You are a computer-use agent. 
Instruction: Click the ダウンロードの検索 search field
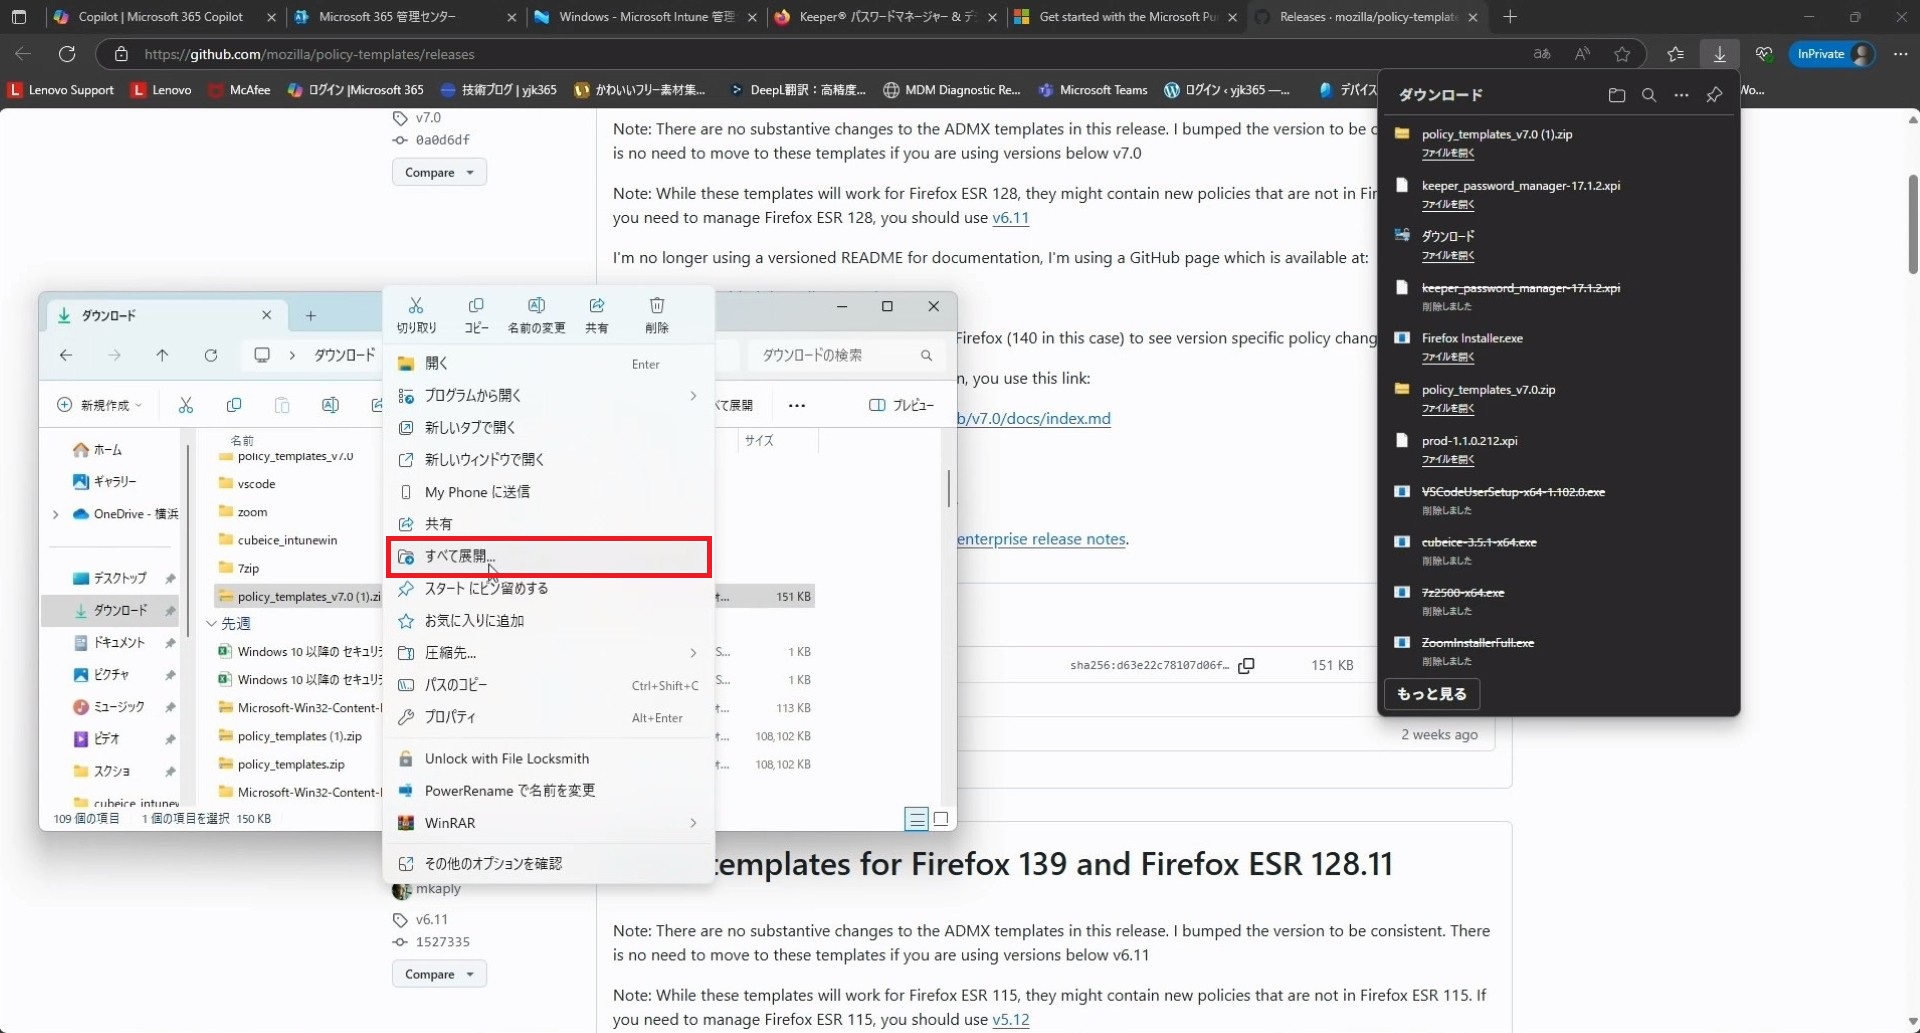coord(835,356)
